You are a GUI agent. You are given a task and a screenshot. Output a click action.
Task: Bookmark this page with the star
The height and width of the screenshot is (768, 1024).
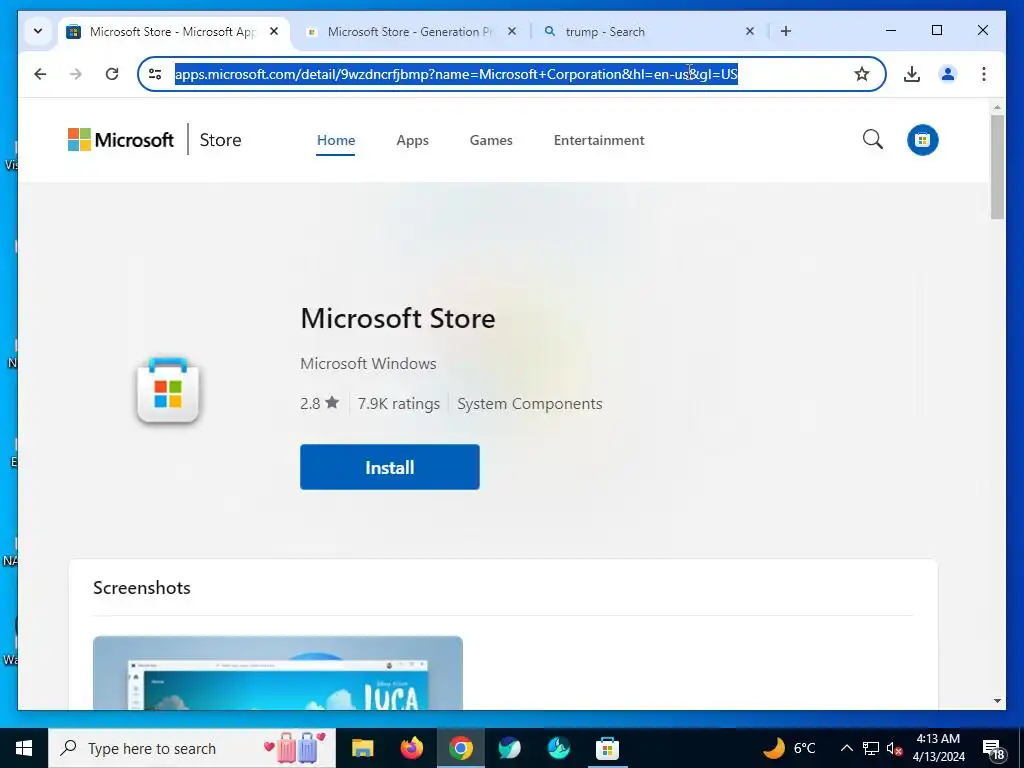pyautogui.click(x=862, y=74)
